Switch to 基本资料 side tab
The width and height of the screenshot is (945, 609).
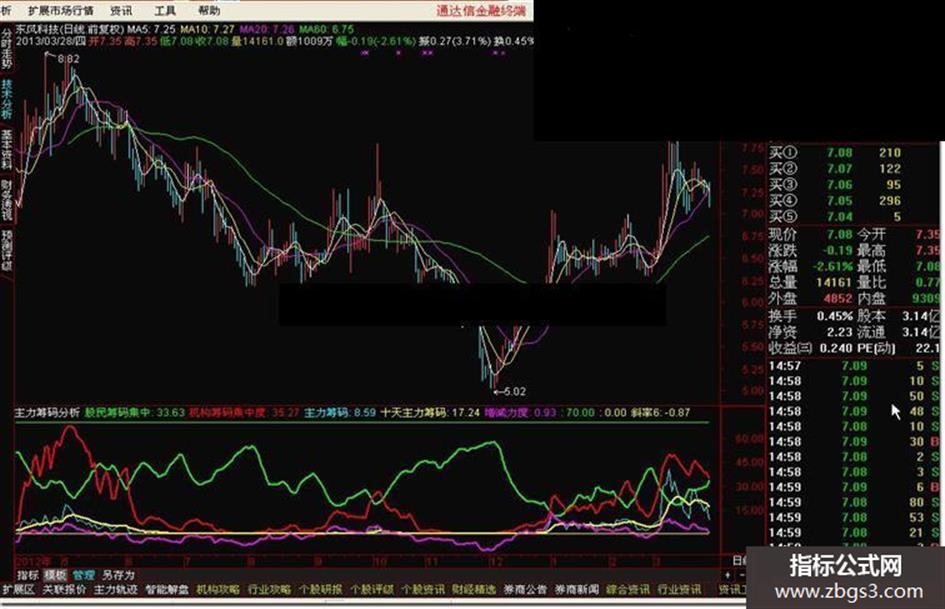(x=6, y=149)
